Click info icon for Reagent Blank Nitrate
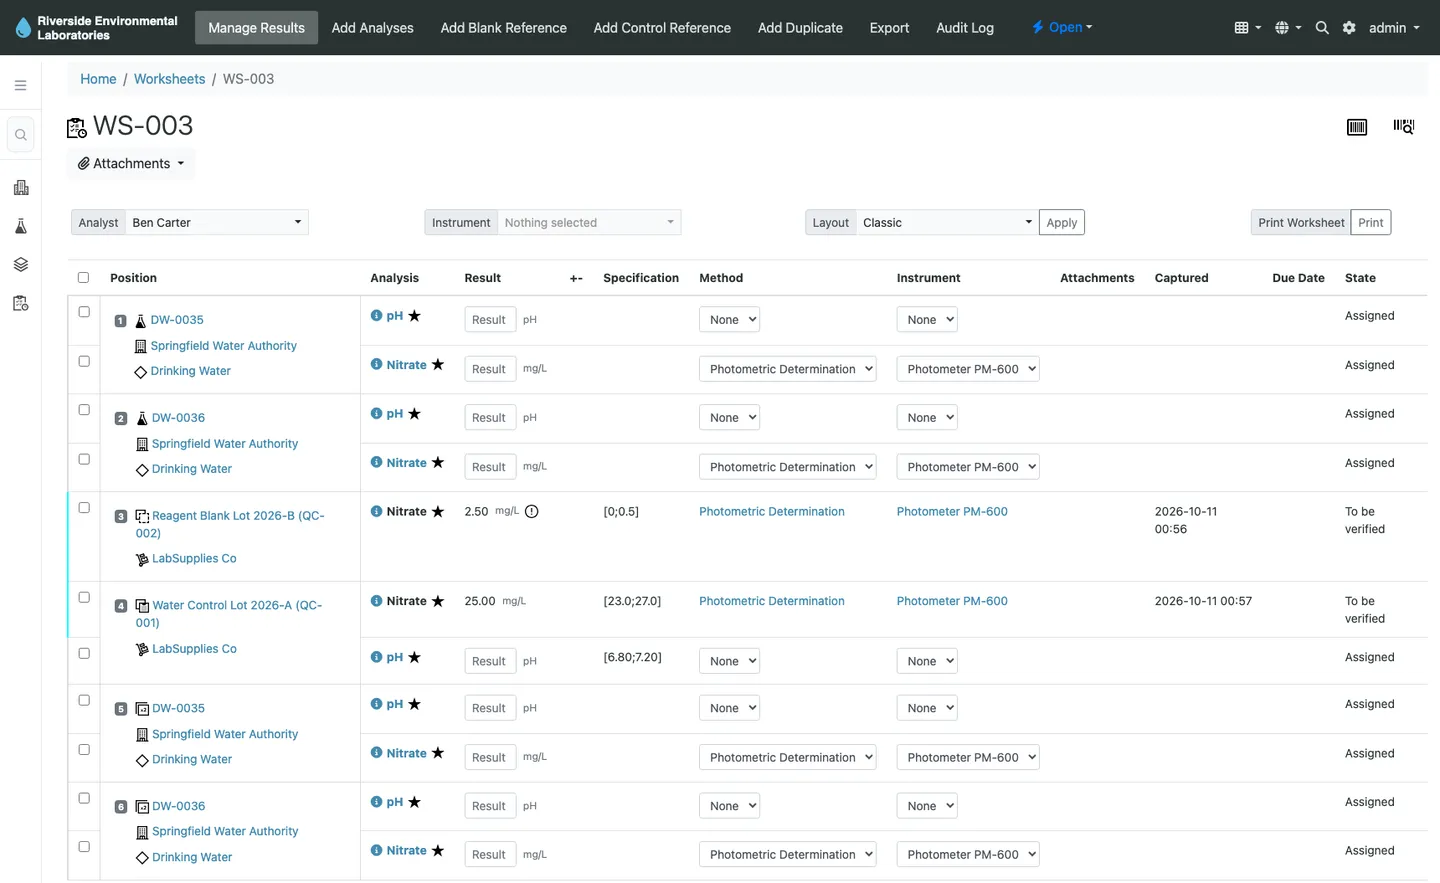The width and height of the screenshot is (1440, 883). point(377,512)
